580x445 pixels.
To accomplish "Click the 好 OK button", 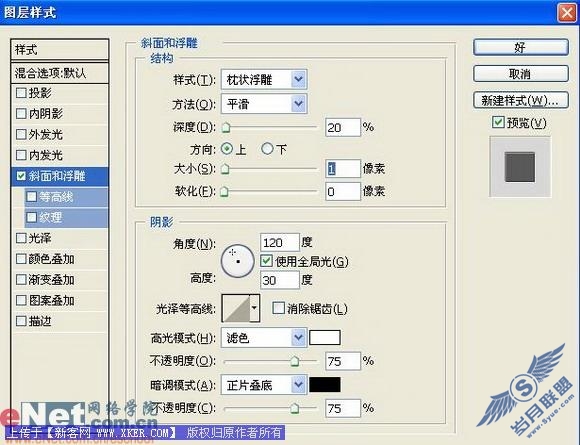I will click(x=520, y=47).
